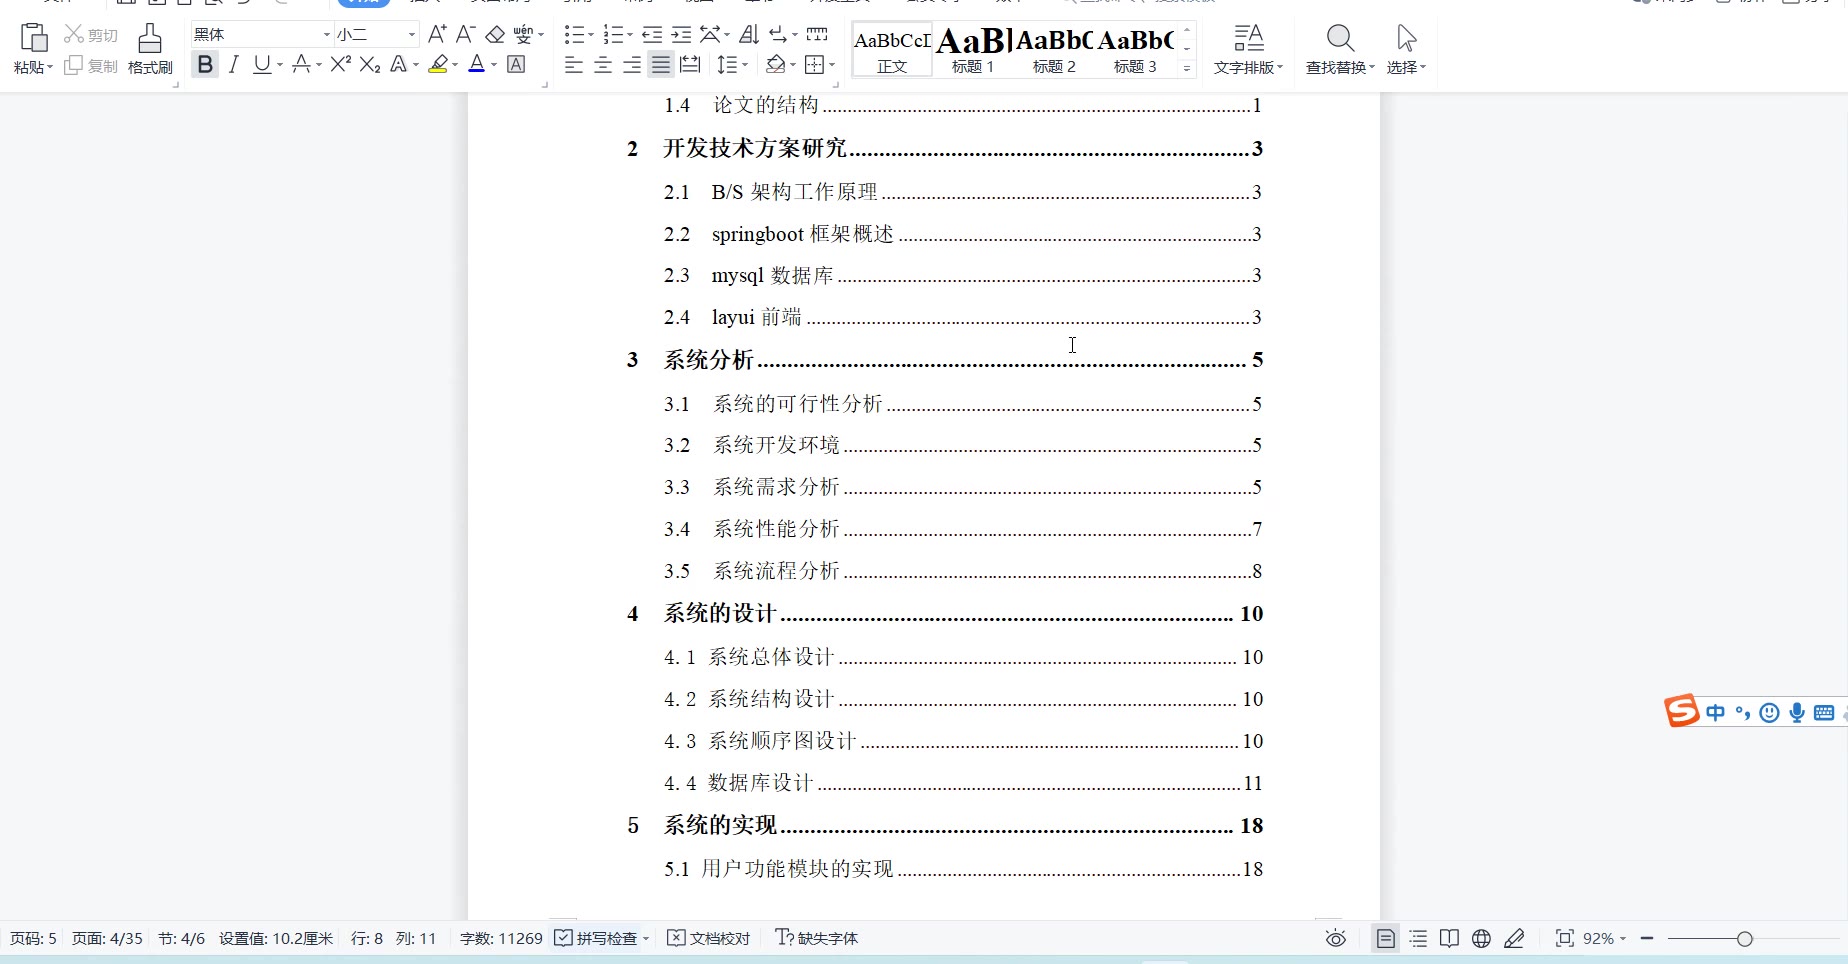The height and width of the screenshot is (964, 1848).
Task: Align text left
Action: click(573, 65)
